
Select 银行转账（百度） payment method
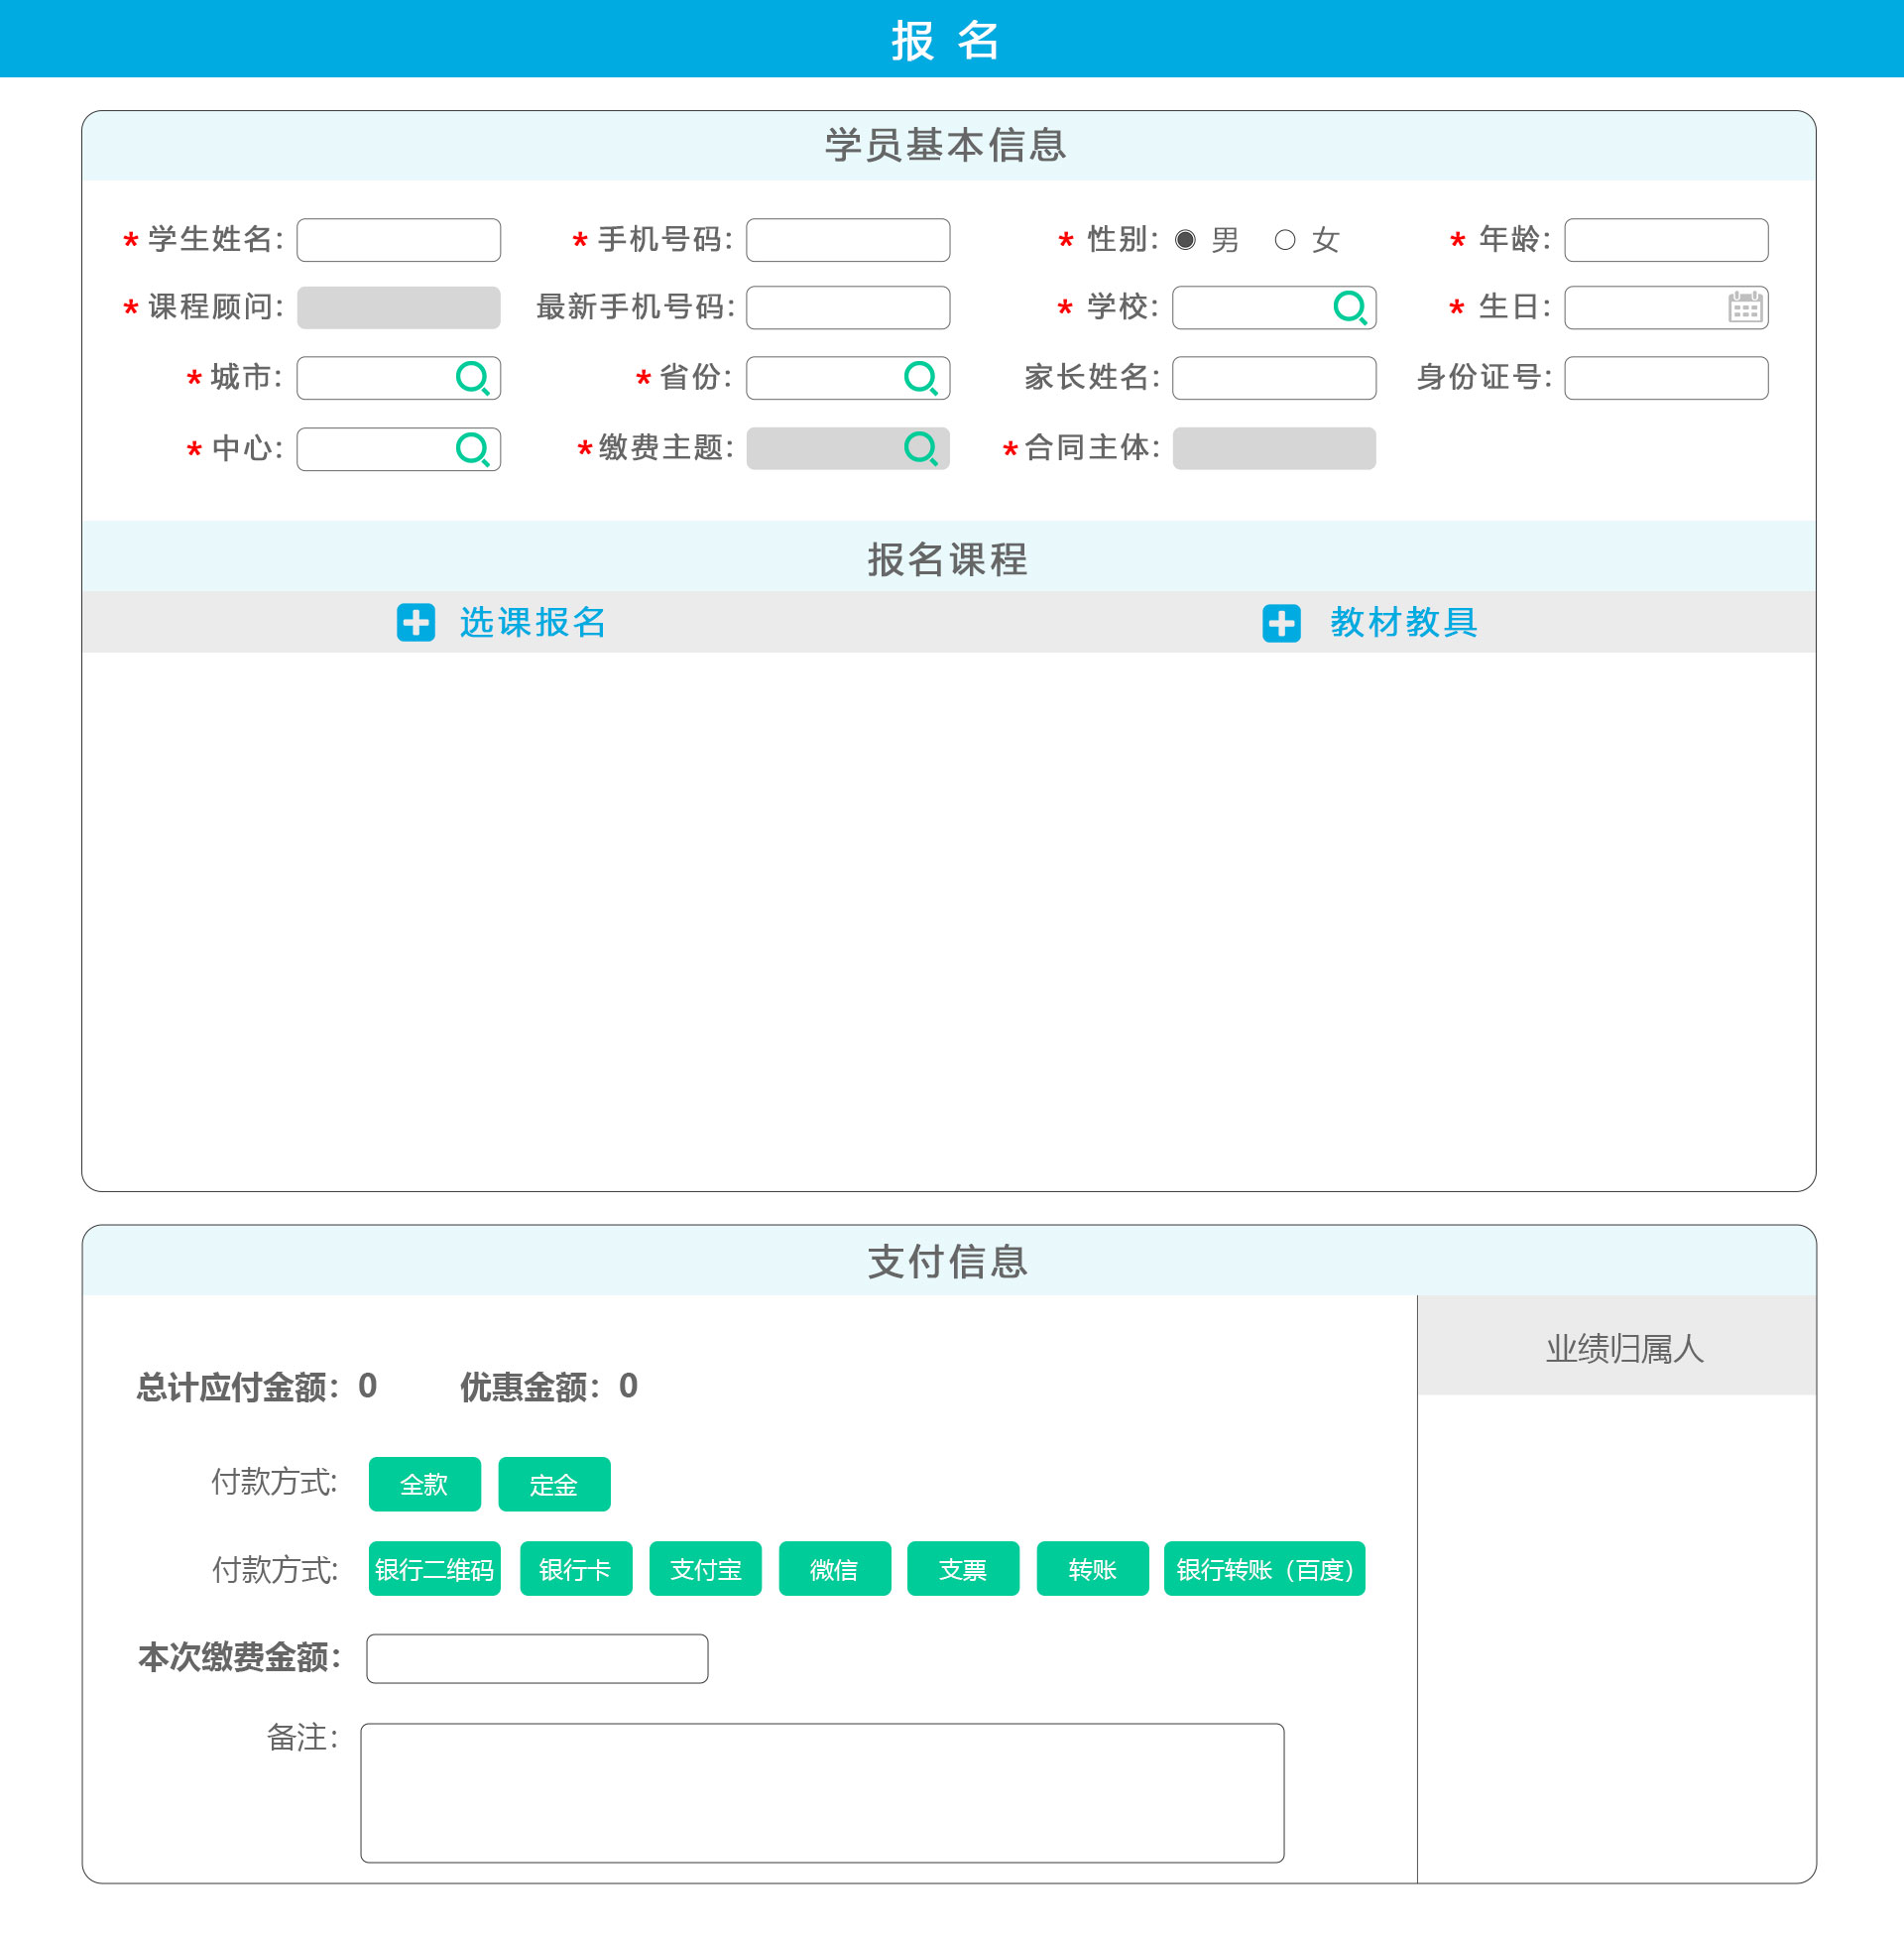point(1264,1568)
